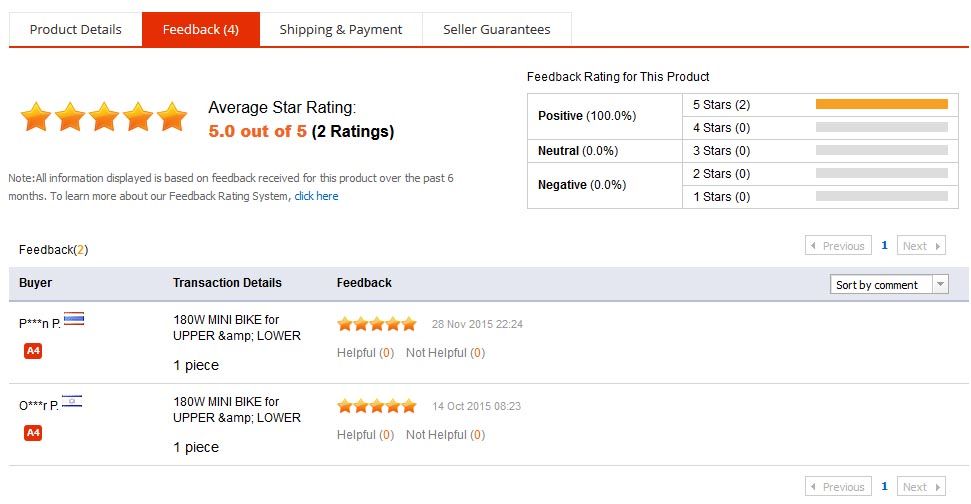Mark O***r P.'s feedback as Not Helpful
Screen dimensions: 971x504
point(438,435)
